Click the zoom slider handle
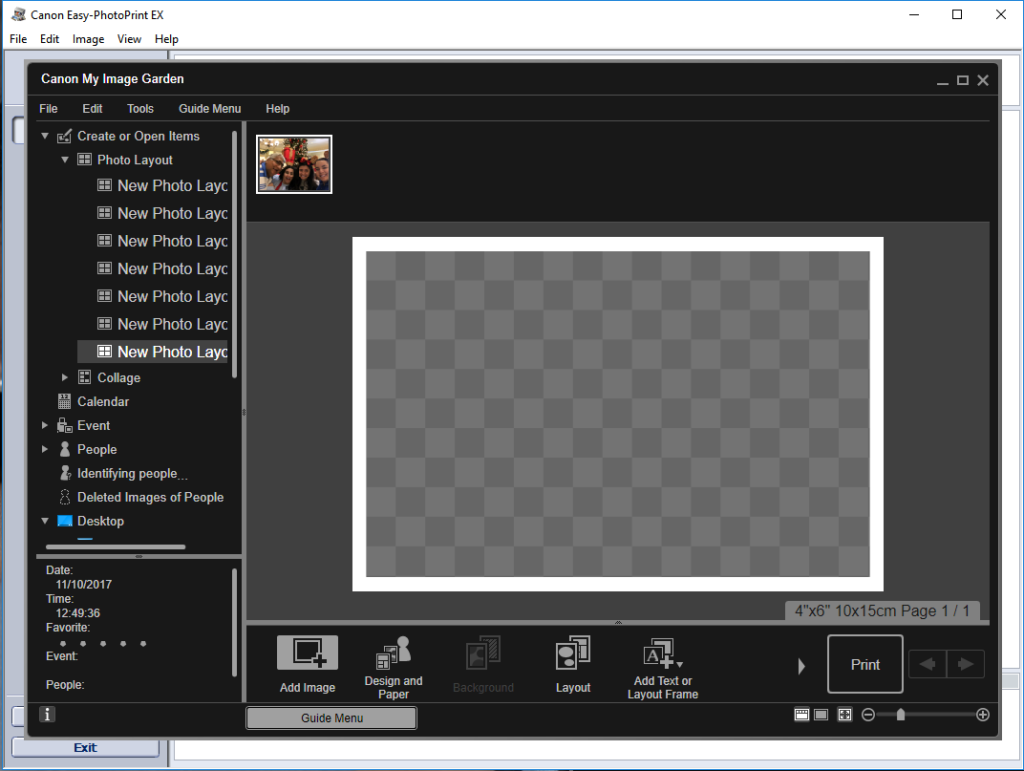The width and height of the screenshot is (1024, 771). coord(901,715)
